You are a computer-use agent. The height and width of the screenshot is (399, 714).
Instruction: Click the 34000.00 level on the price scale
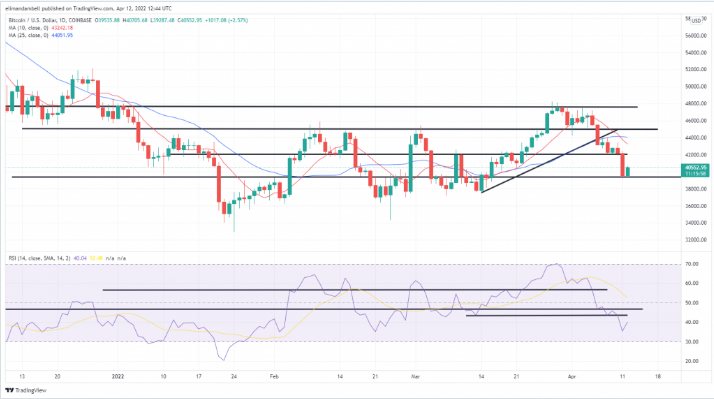point(696,223)
